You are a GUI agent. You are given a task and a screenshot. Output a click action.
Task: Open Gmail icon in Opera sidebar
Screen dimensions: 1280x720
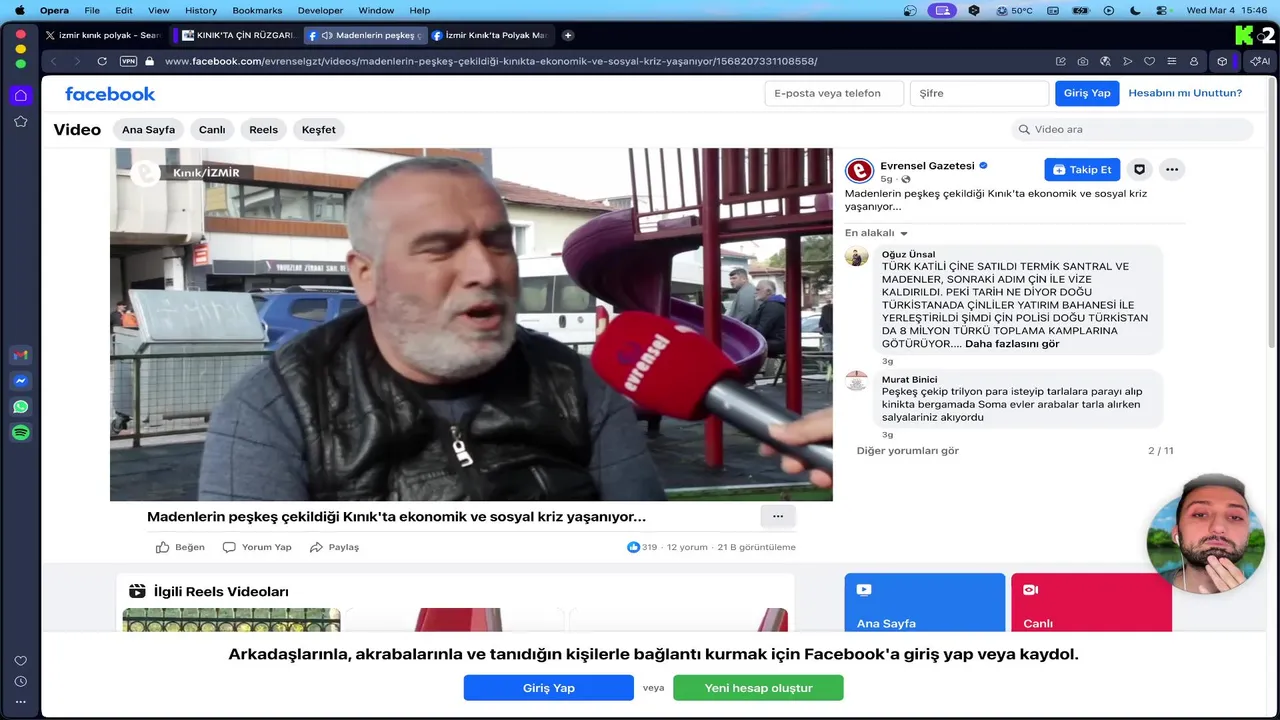20,356
